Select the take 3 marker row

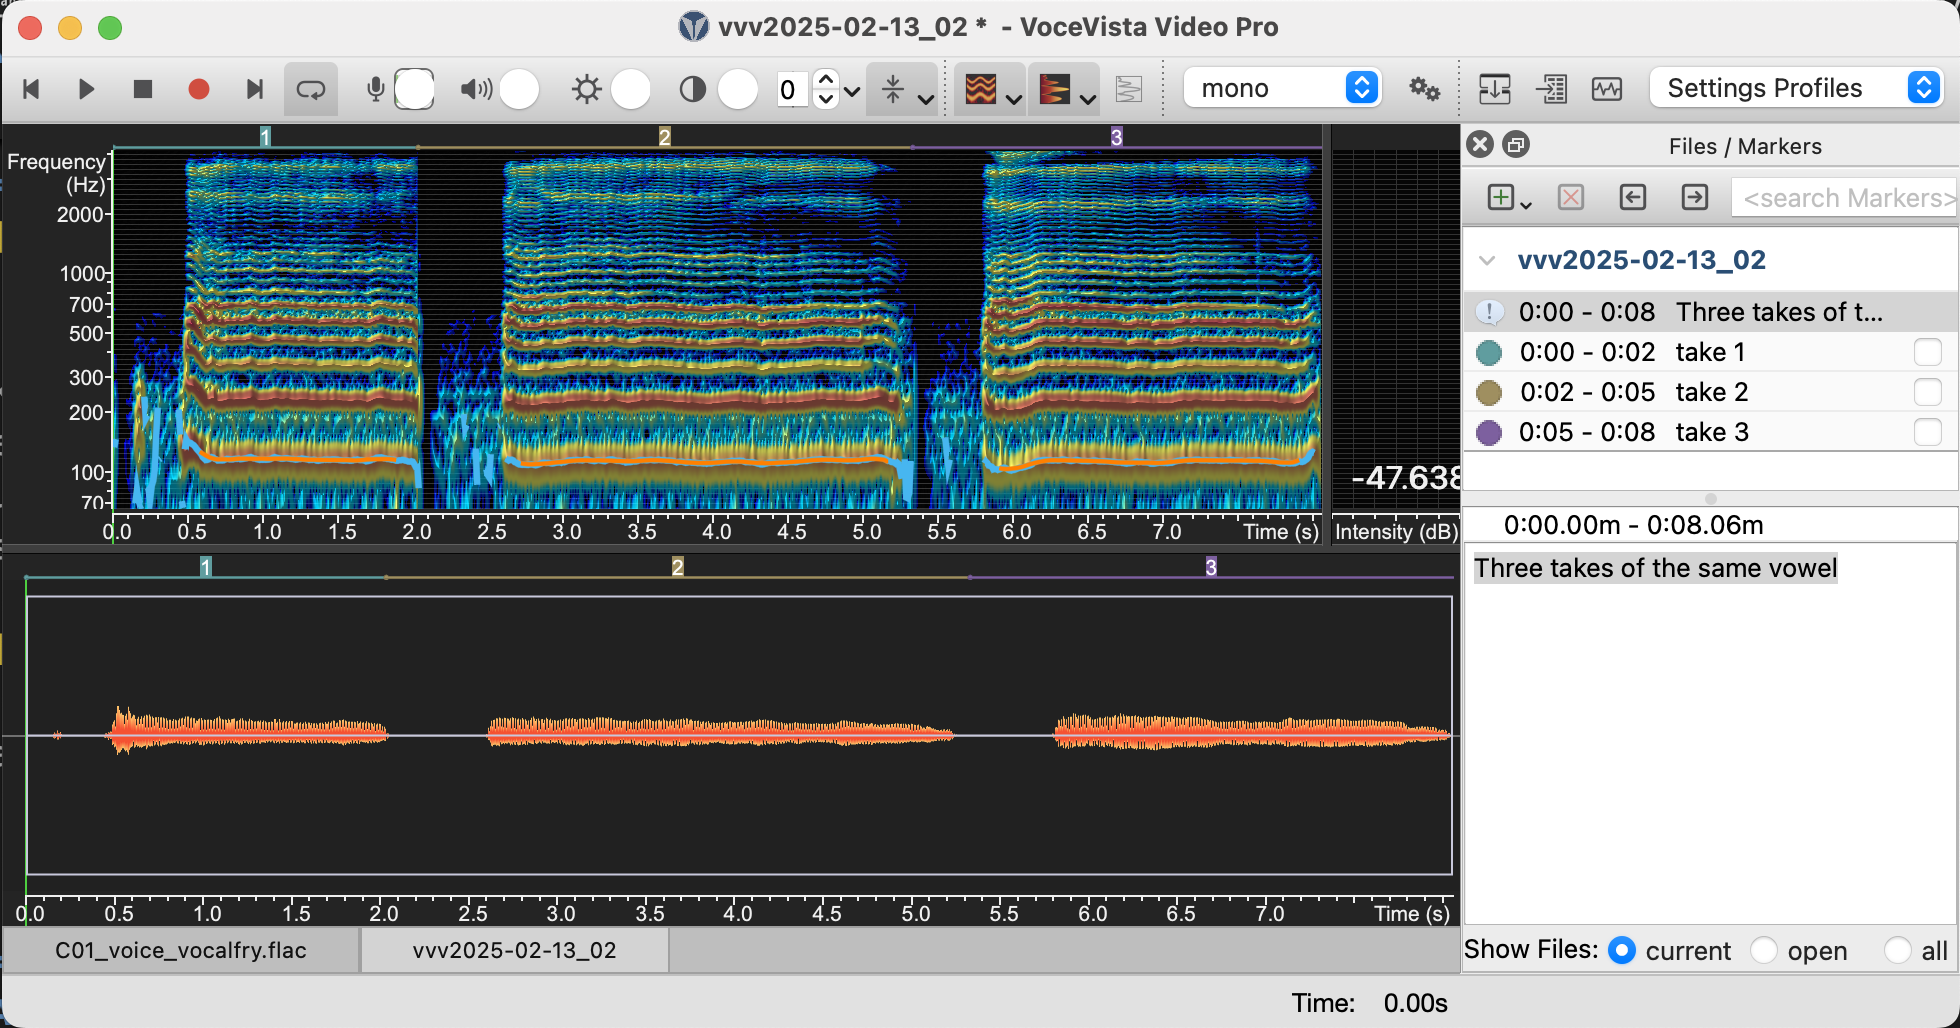click(1710, 432)
